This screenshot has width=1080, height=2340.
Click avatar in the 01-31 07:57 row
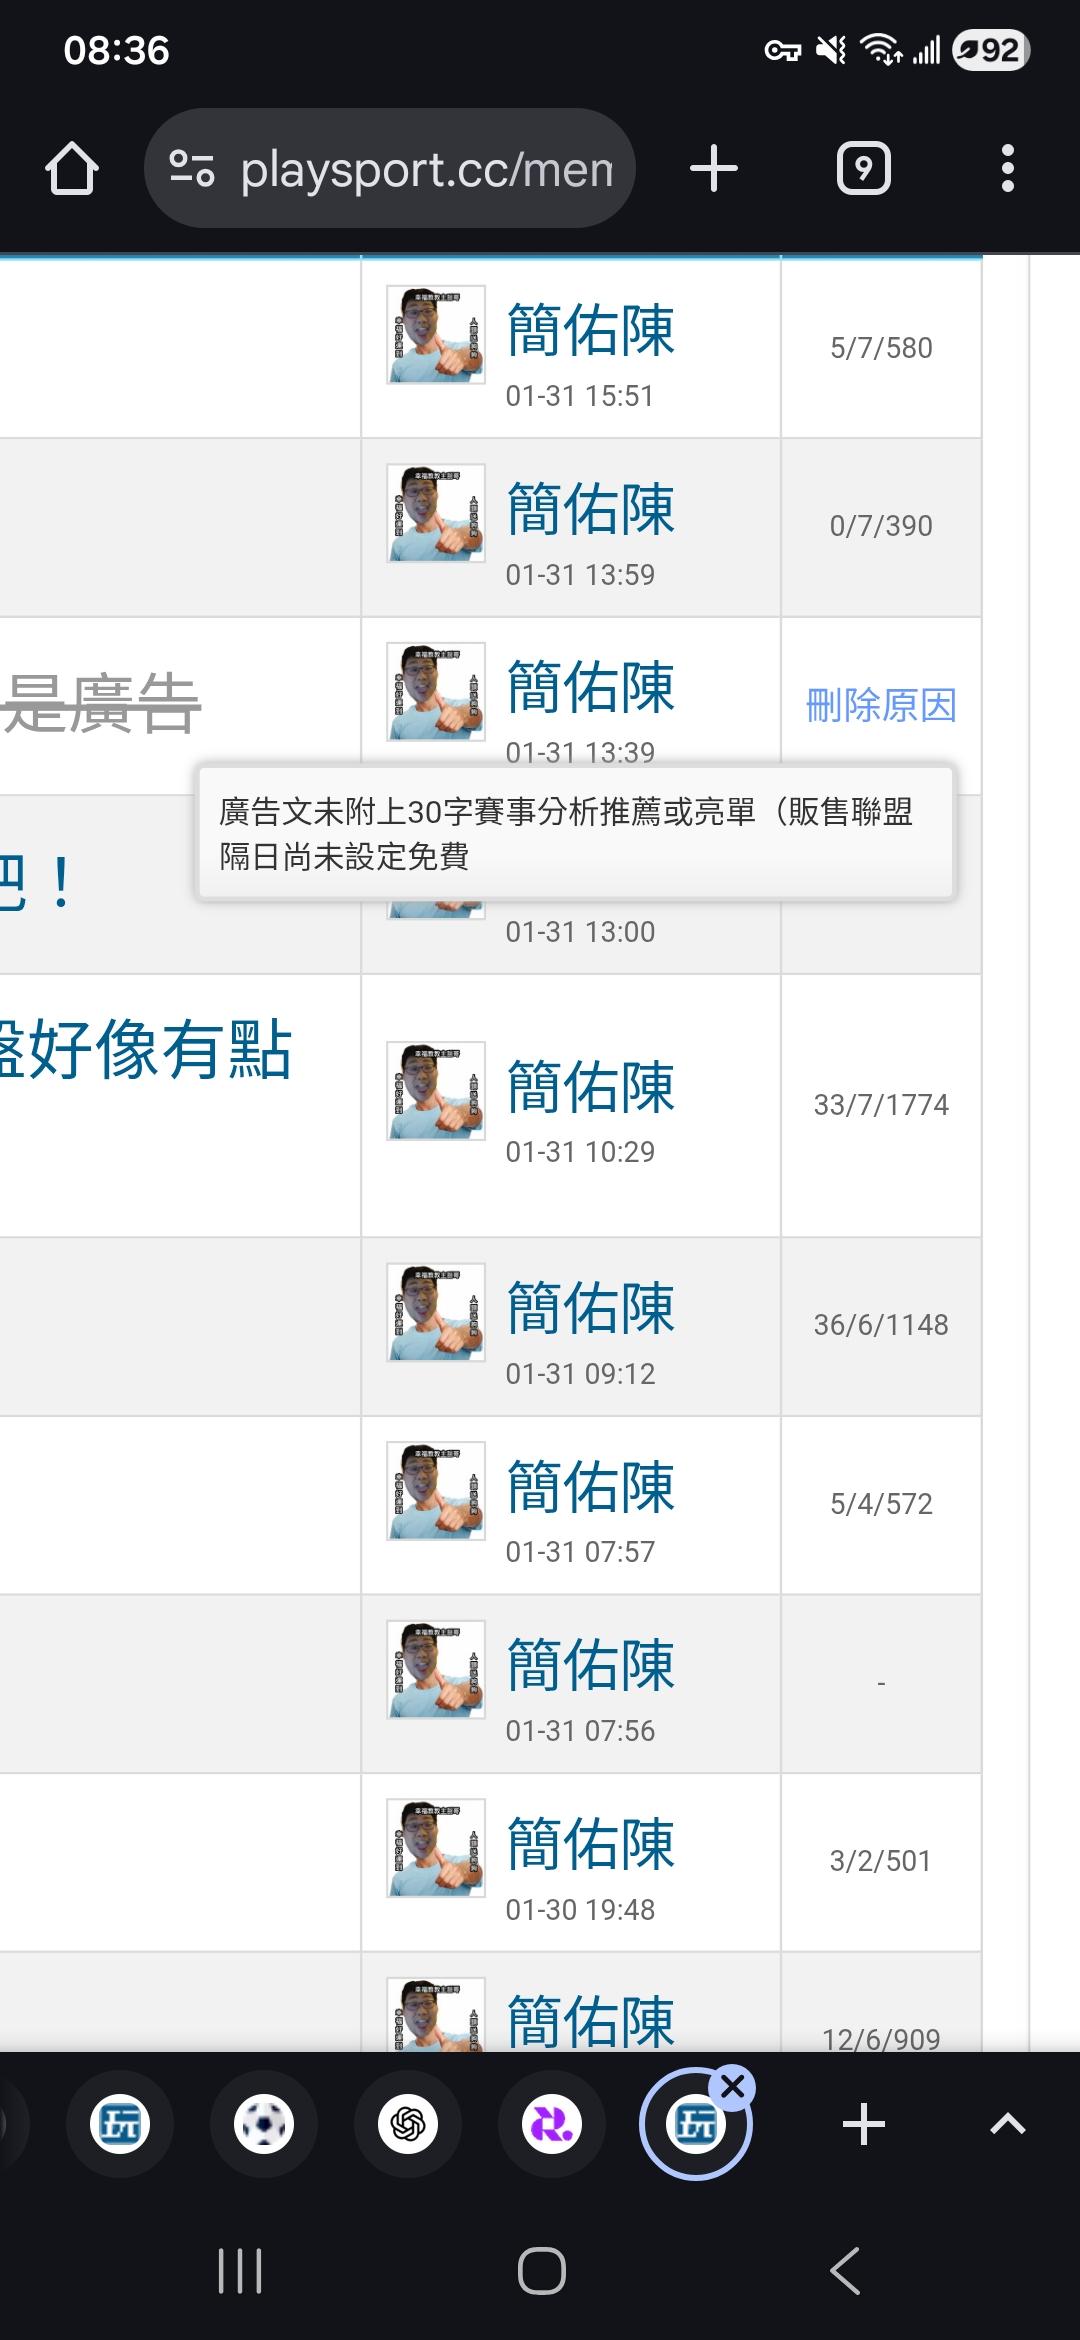[436, 1491]
